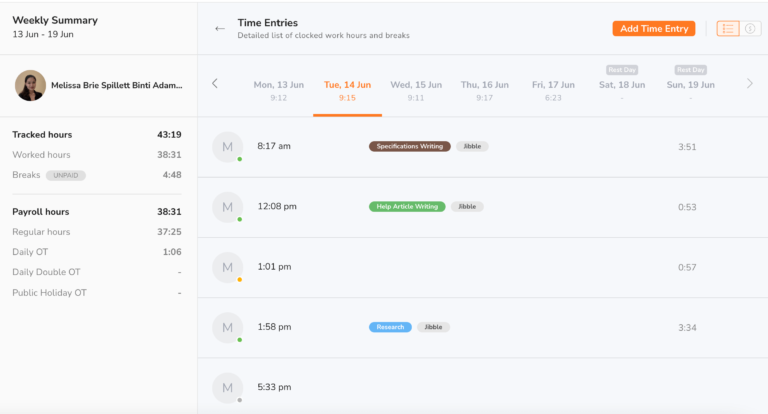The image size is (768, 414).
Task: Switch to the Fri, 17 Jun tab
Action: tap(553, 90)
